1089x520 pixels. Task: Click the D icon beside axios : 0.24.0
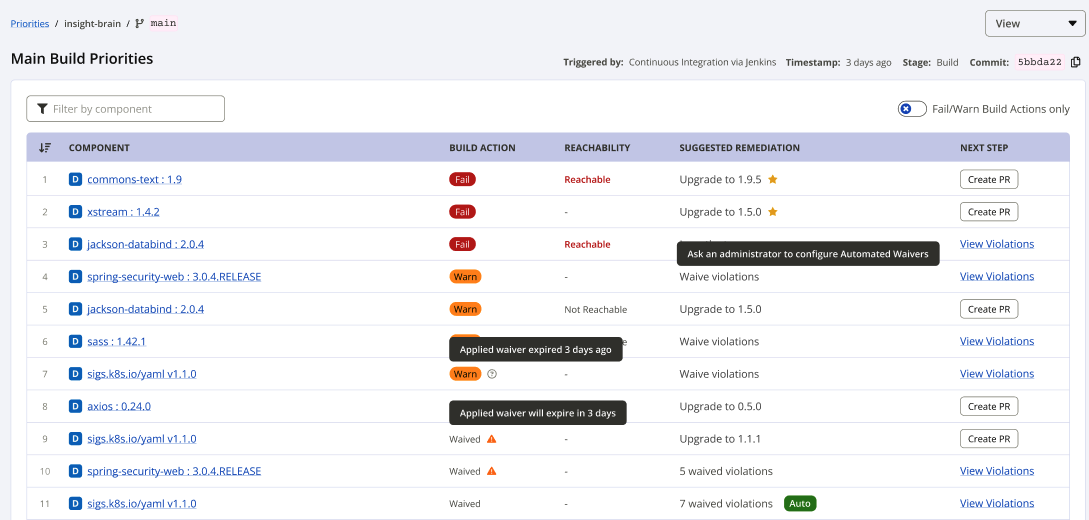tap(75, 406)
